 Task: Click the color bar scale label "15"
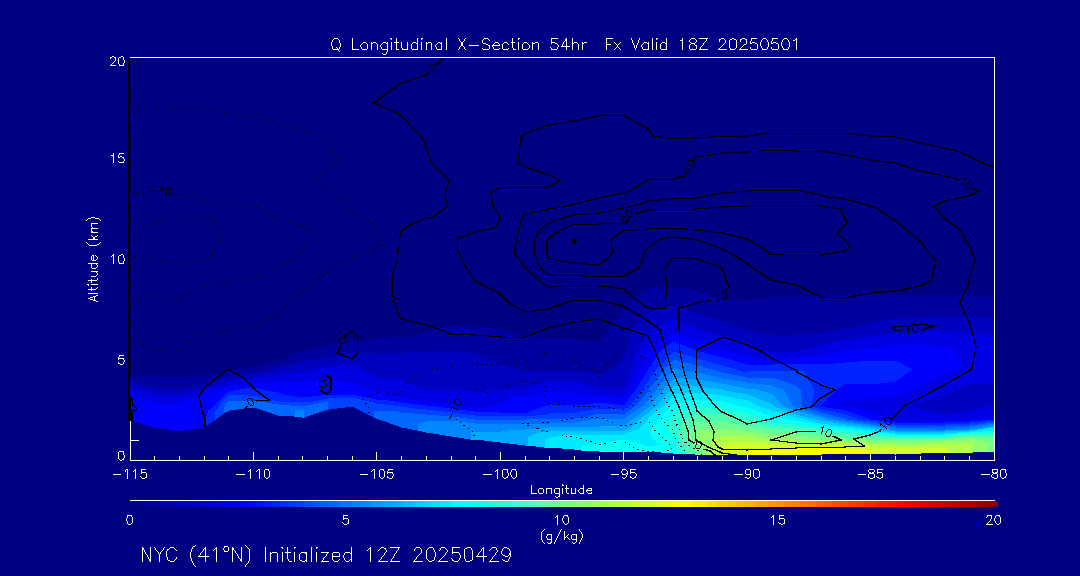(x=778, y=520)
